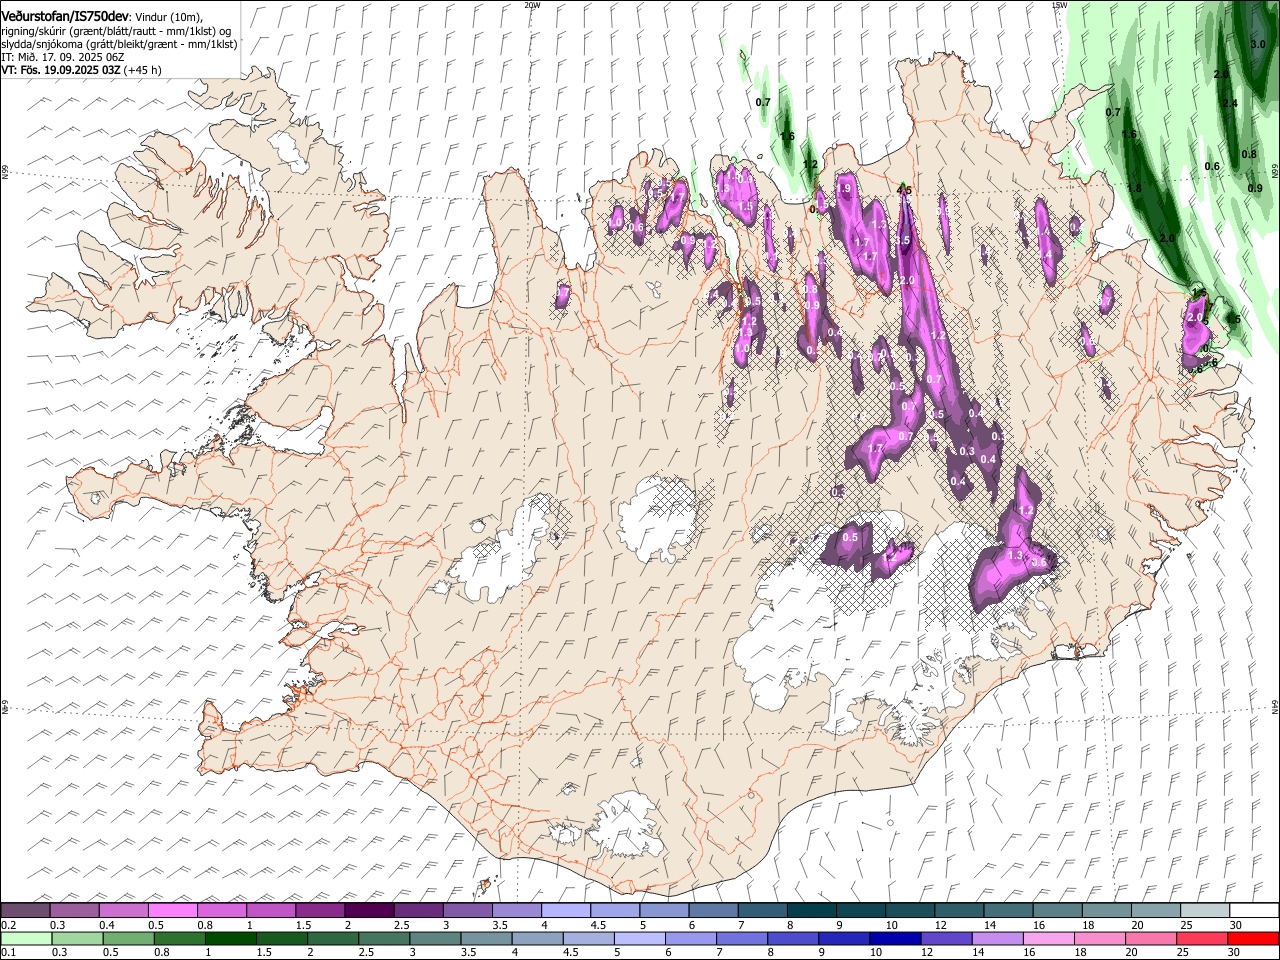Pick the green 0.8 rainfall legend swatch
The width and height of the screenshot is (1280, 960).
coord(179,939)
